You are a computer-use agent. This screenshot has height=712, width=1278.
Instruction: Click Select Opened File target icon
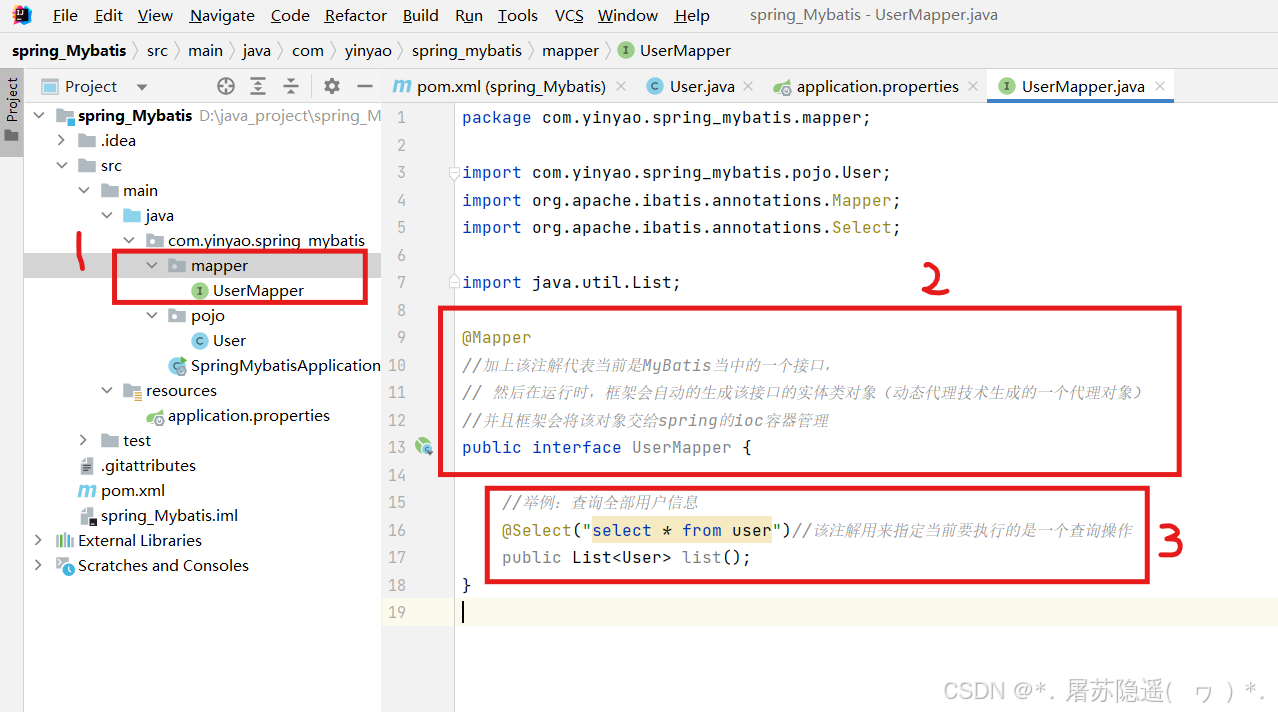226,87
